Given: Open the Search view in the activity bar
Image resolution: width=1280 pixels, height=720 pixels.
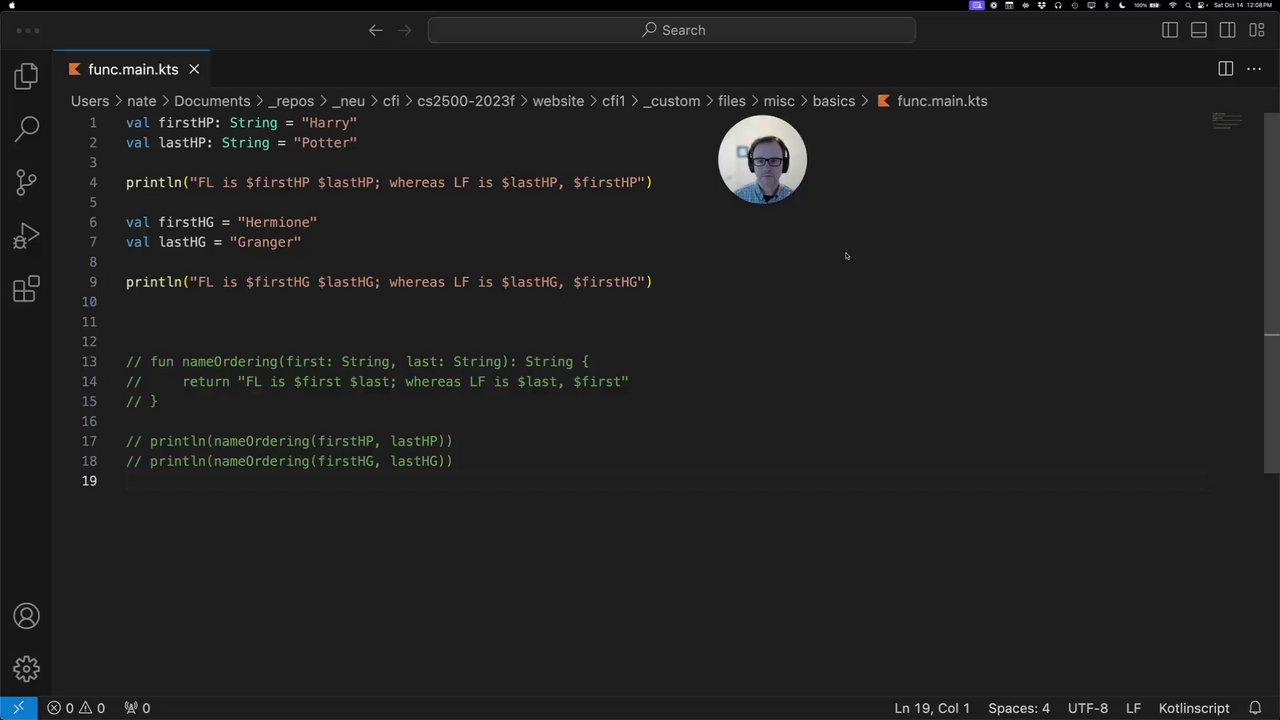Looking at the screenshot, I should [27, 128].
